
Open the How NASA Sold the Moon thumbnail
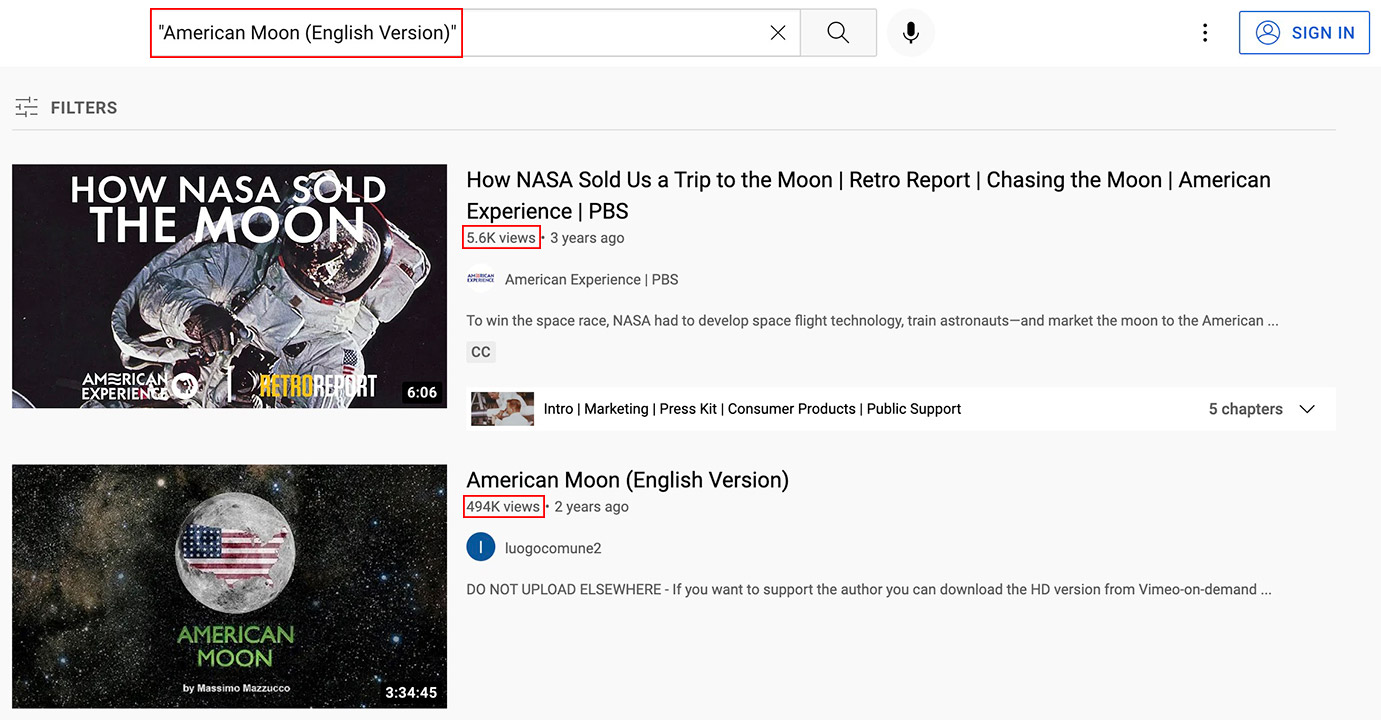point(229,286)
